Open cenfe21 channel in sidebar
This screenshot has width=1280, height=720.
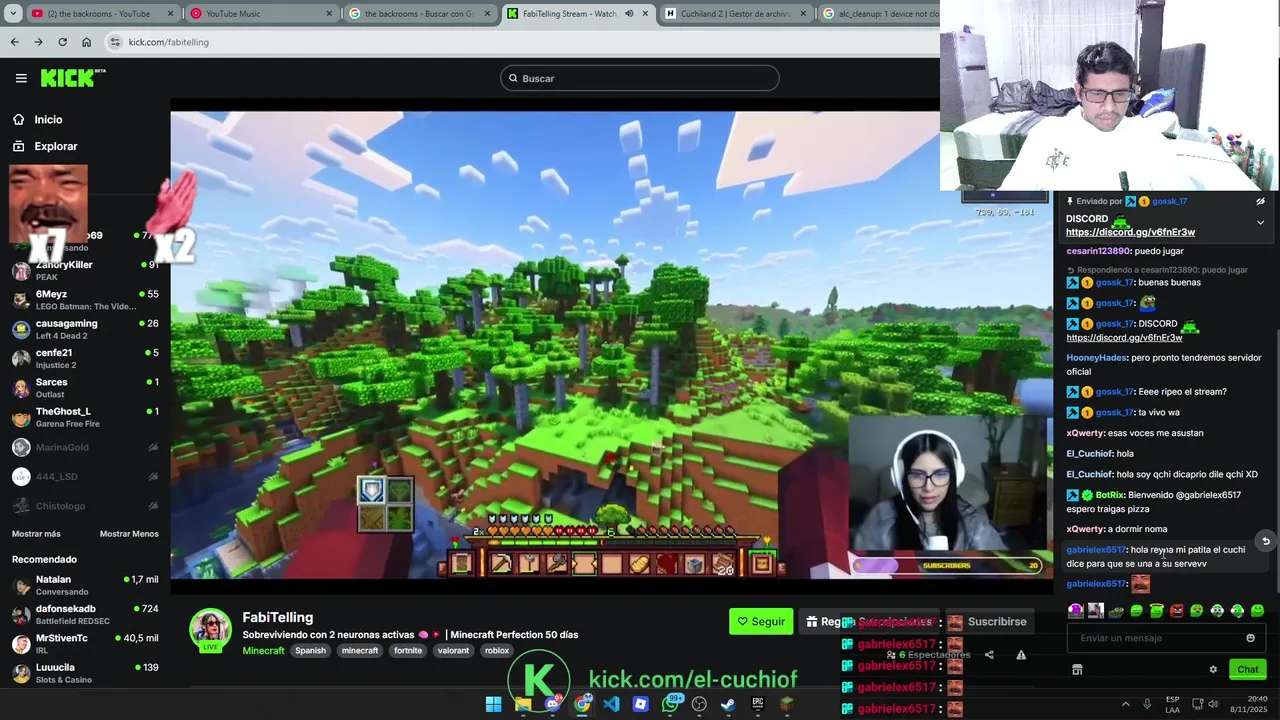(85, 358)
